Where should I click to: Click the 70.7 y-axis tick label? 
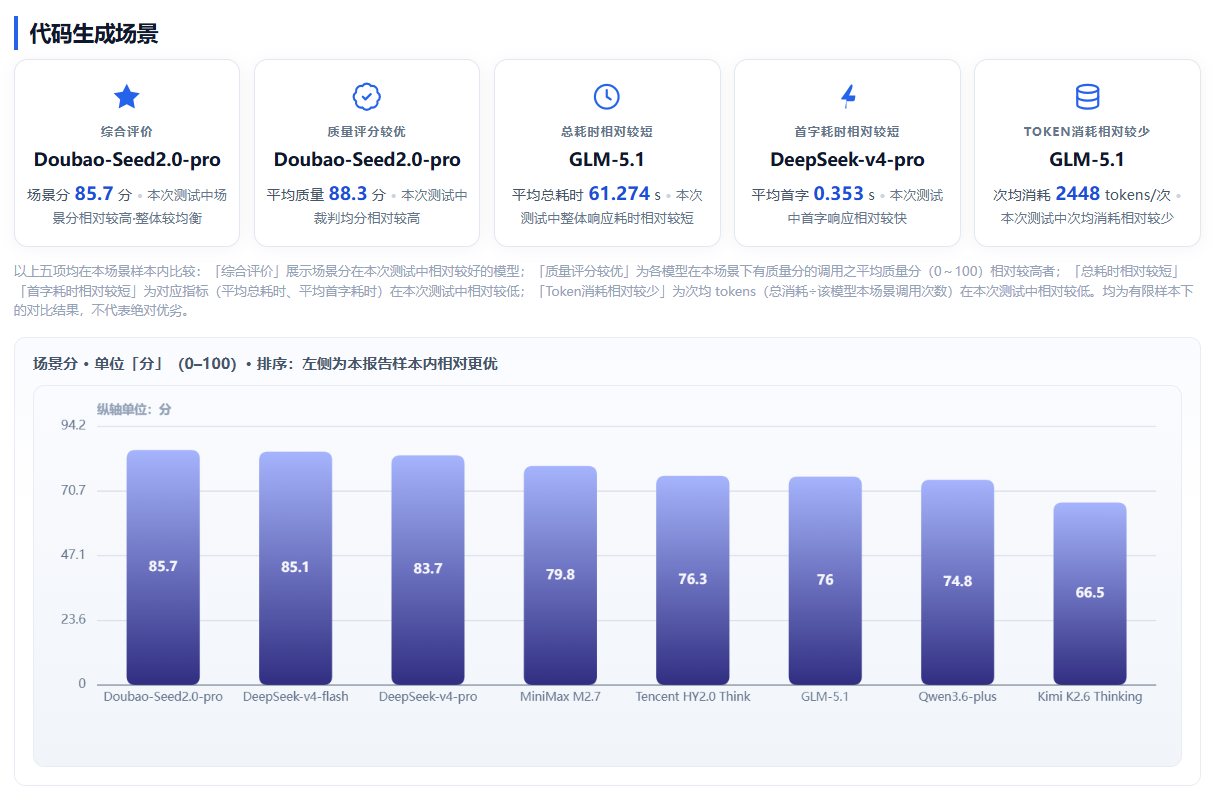74,491
